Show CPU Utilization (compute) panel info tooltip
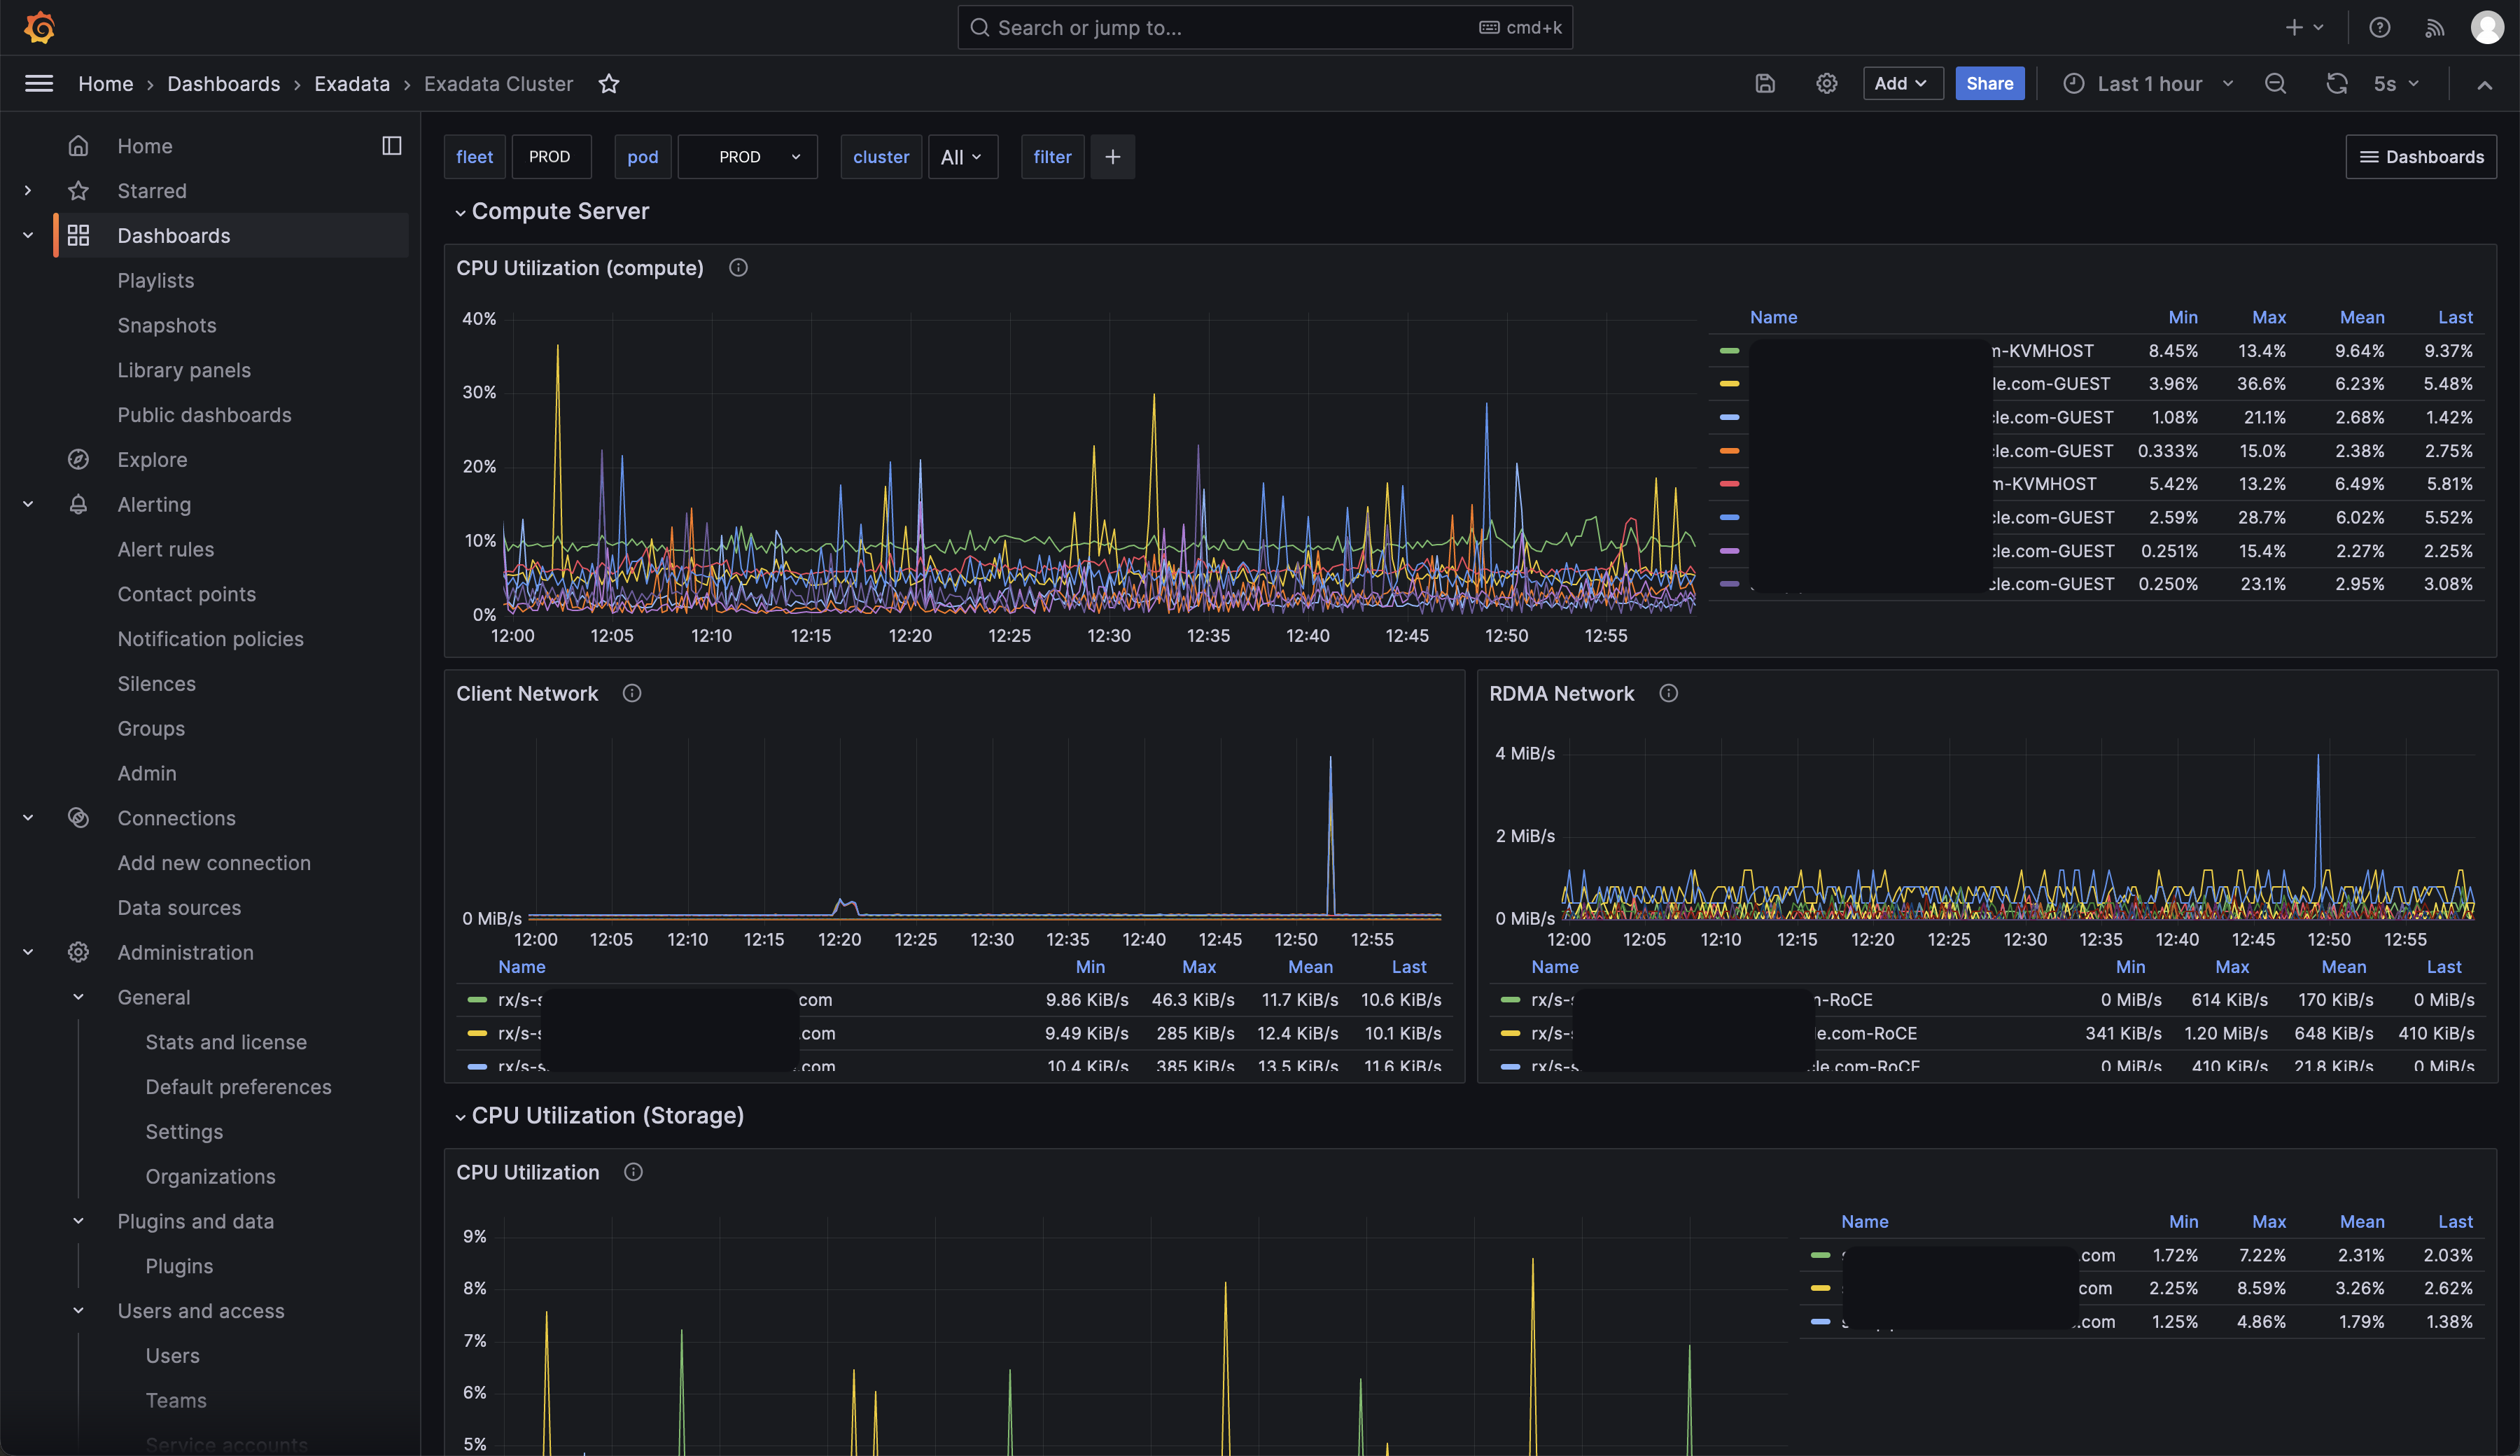 click(x=738, y=267)
